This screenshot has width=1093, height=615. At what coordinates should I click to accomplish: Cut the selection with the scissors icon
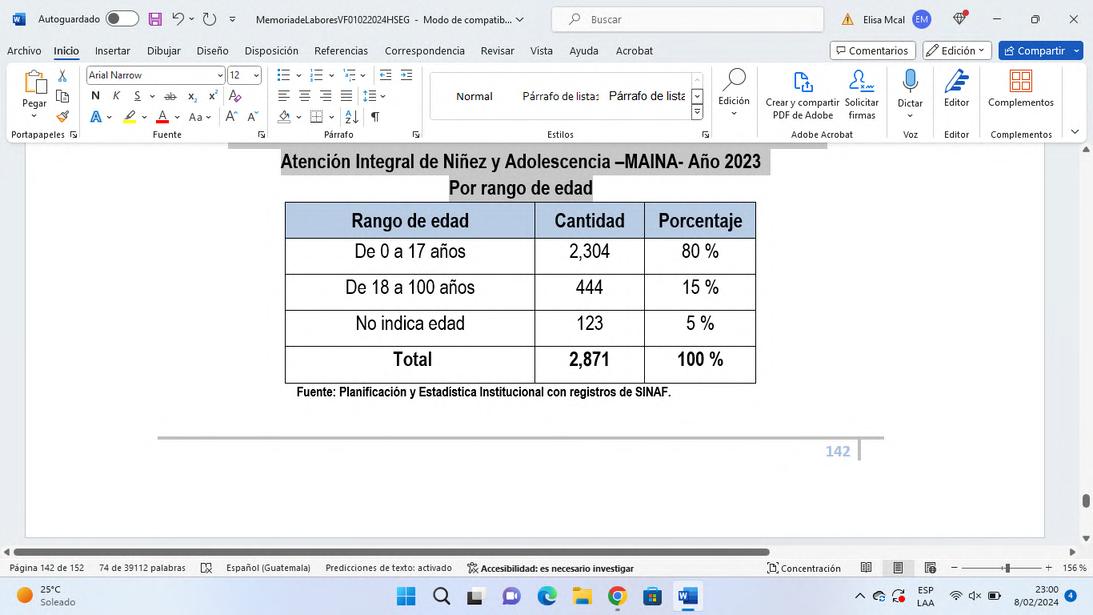pos(62,75)
